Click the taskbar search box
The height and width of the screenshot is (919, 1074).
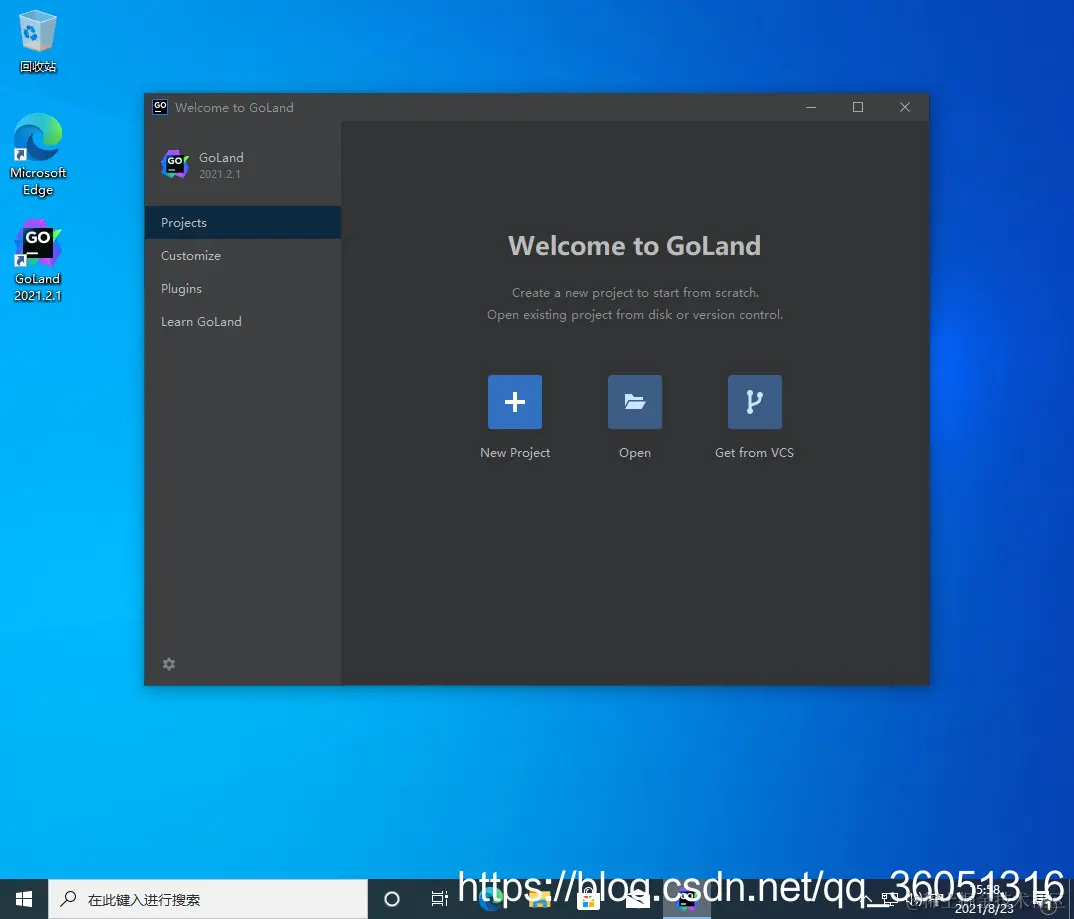(208, 899)
